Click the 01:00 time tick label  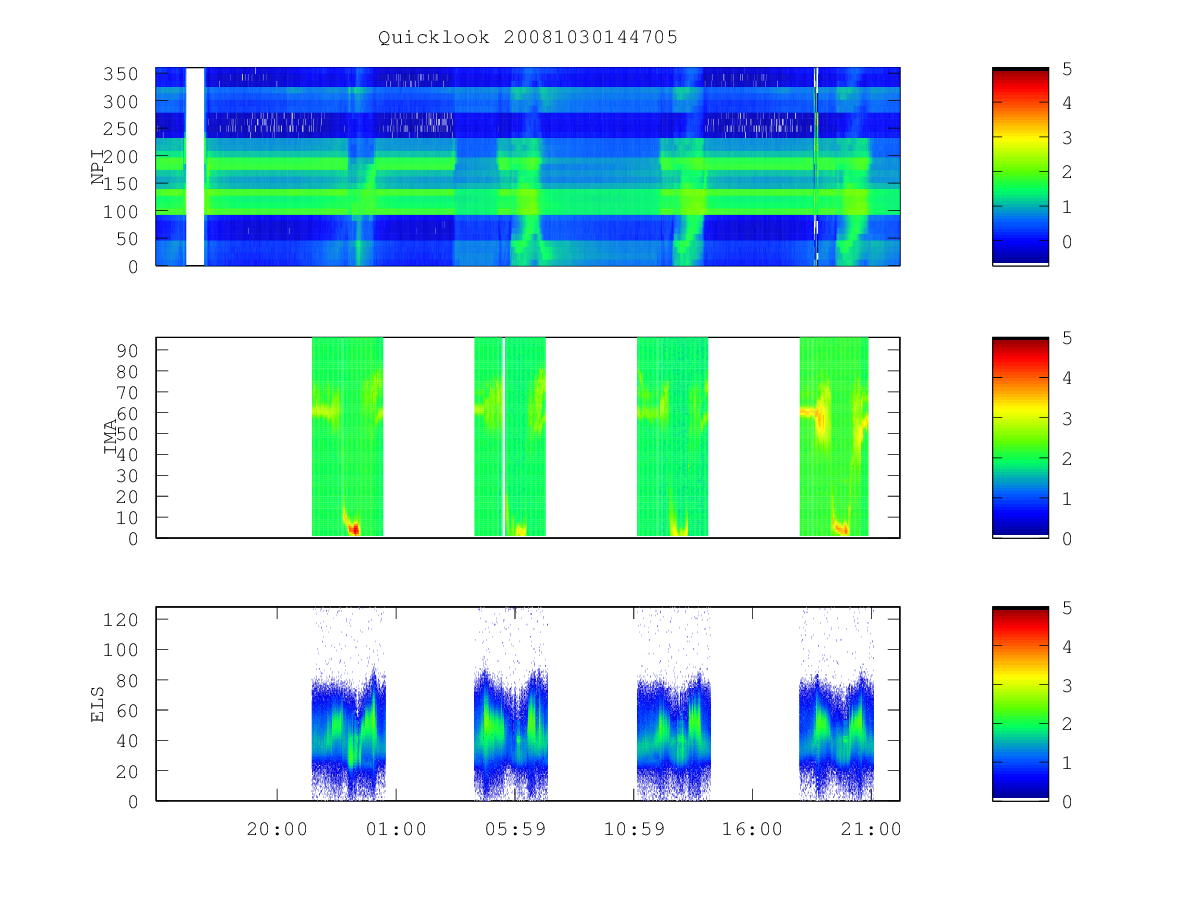point(396,829)
